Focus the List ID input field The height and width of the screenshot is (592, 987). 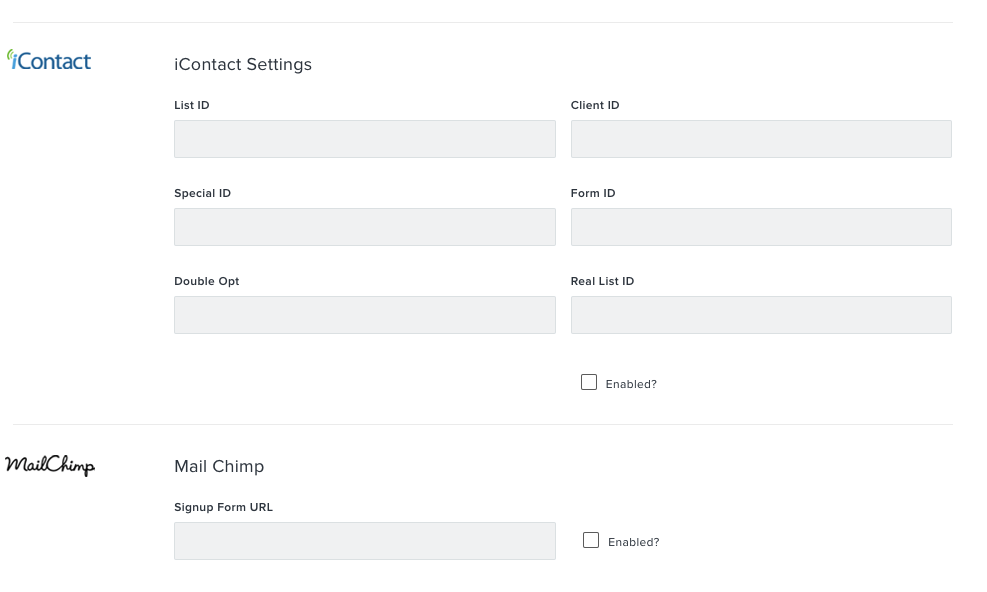tap(364, 139)
